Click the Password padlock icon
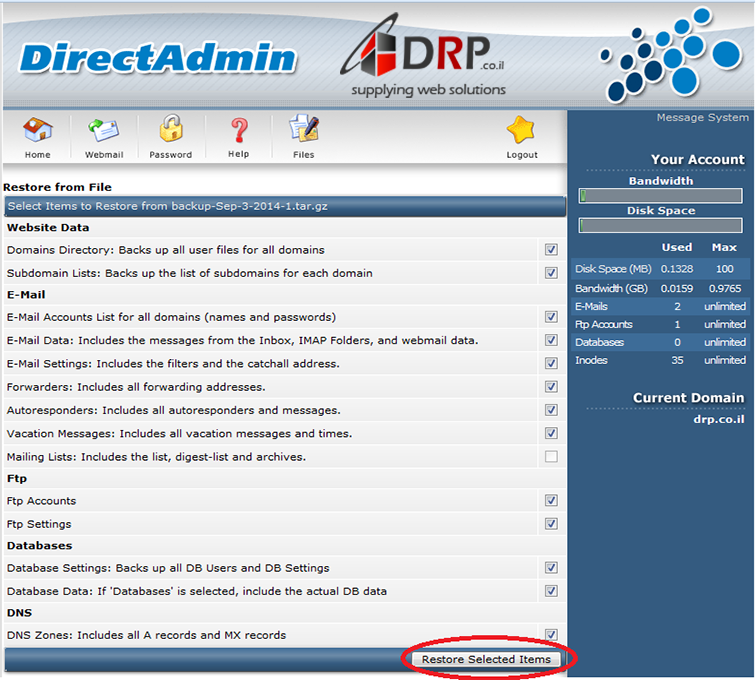The height and width of the screenshot is (680, 756). click(x=171, y=131)
